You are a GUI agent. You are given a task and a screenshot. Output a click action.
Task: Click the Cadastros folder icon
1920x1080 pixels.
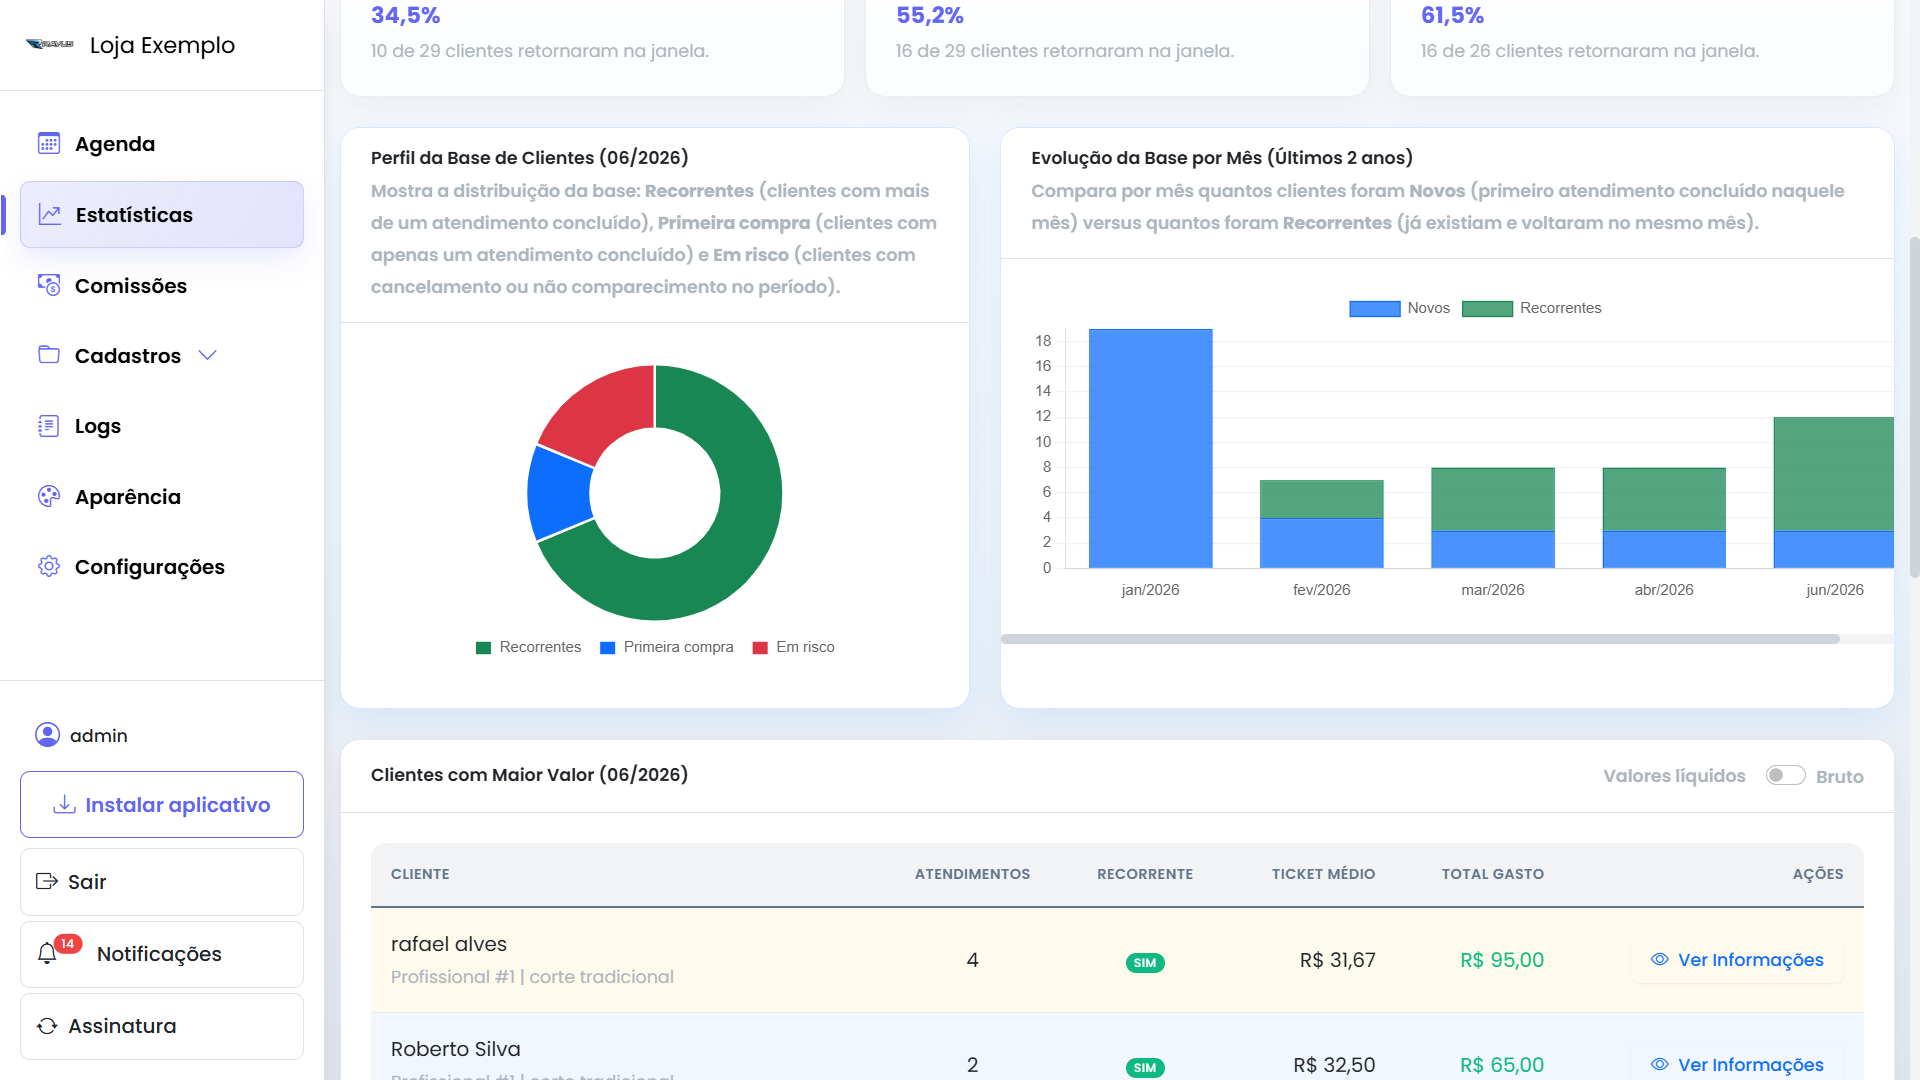[x=49, y=355]
